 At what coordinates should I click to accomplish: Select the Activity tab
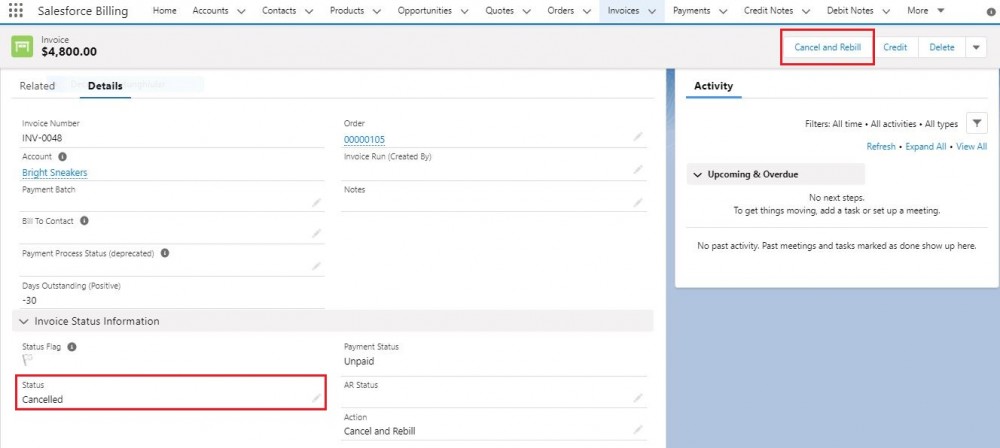[x=714, y=86]
